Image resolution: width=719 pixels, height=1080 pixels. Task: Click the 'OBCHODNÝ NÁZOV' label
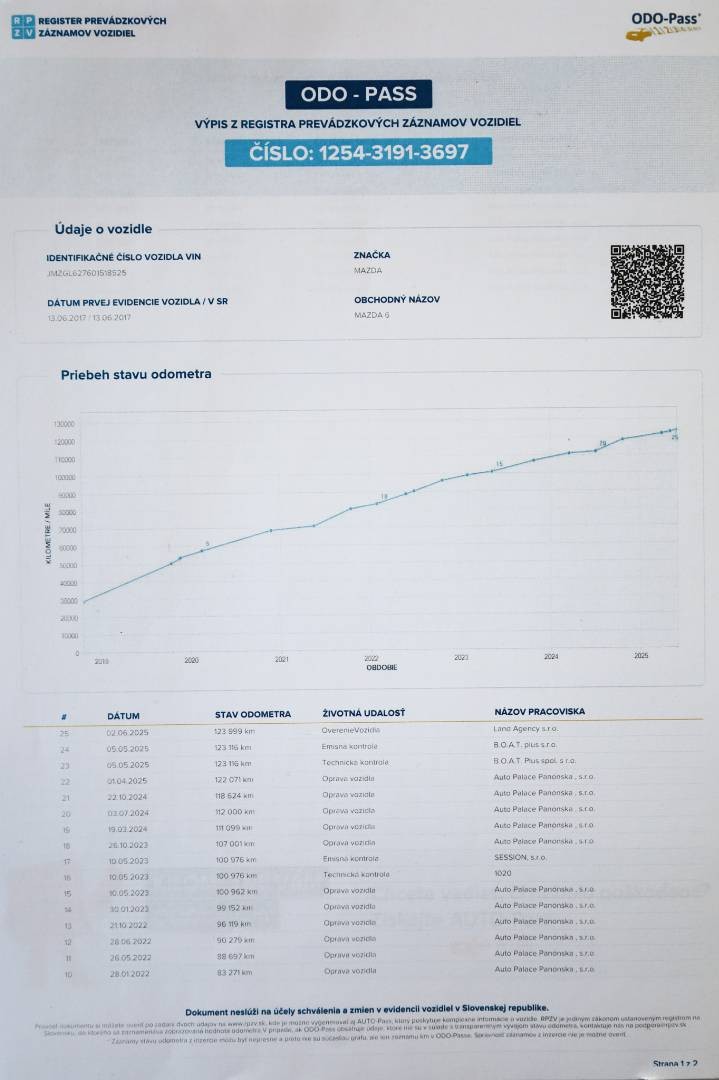(397, 300)
